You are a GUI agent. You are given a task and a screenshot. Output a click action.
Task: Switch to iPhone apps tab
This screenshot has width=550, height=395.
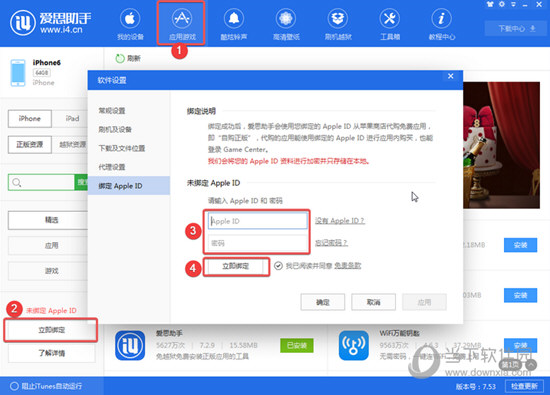30,119
